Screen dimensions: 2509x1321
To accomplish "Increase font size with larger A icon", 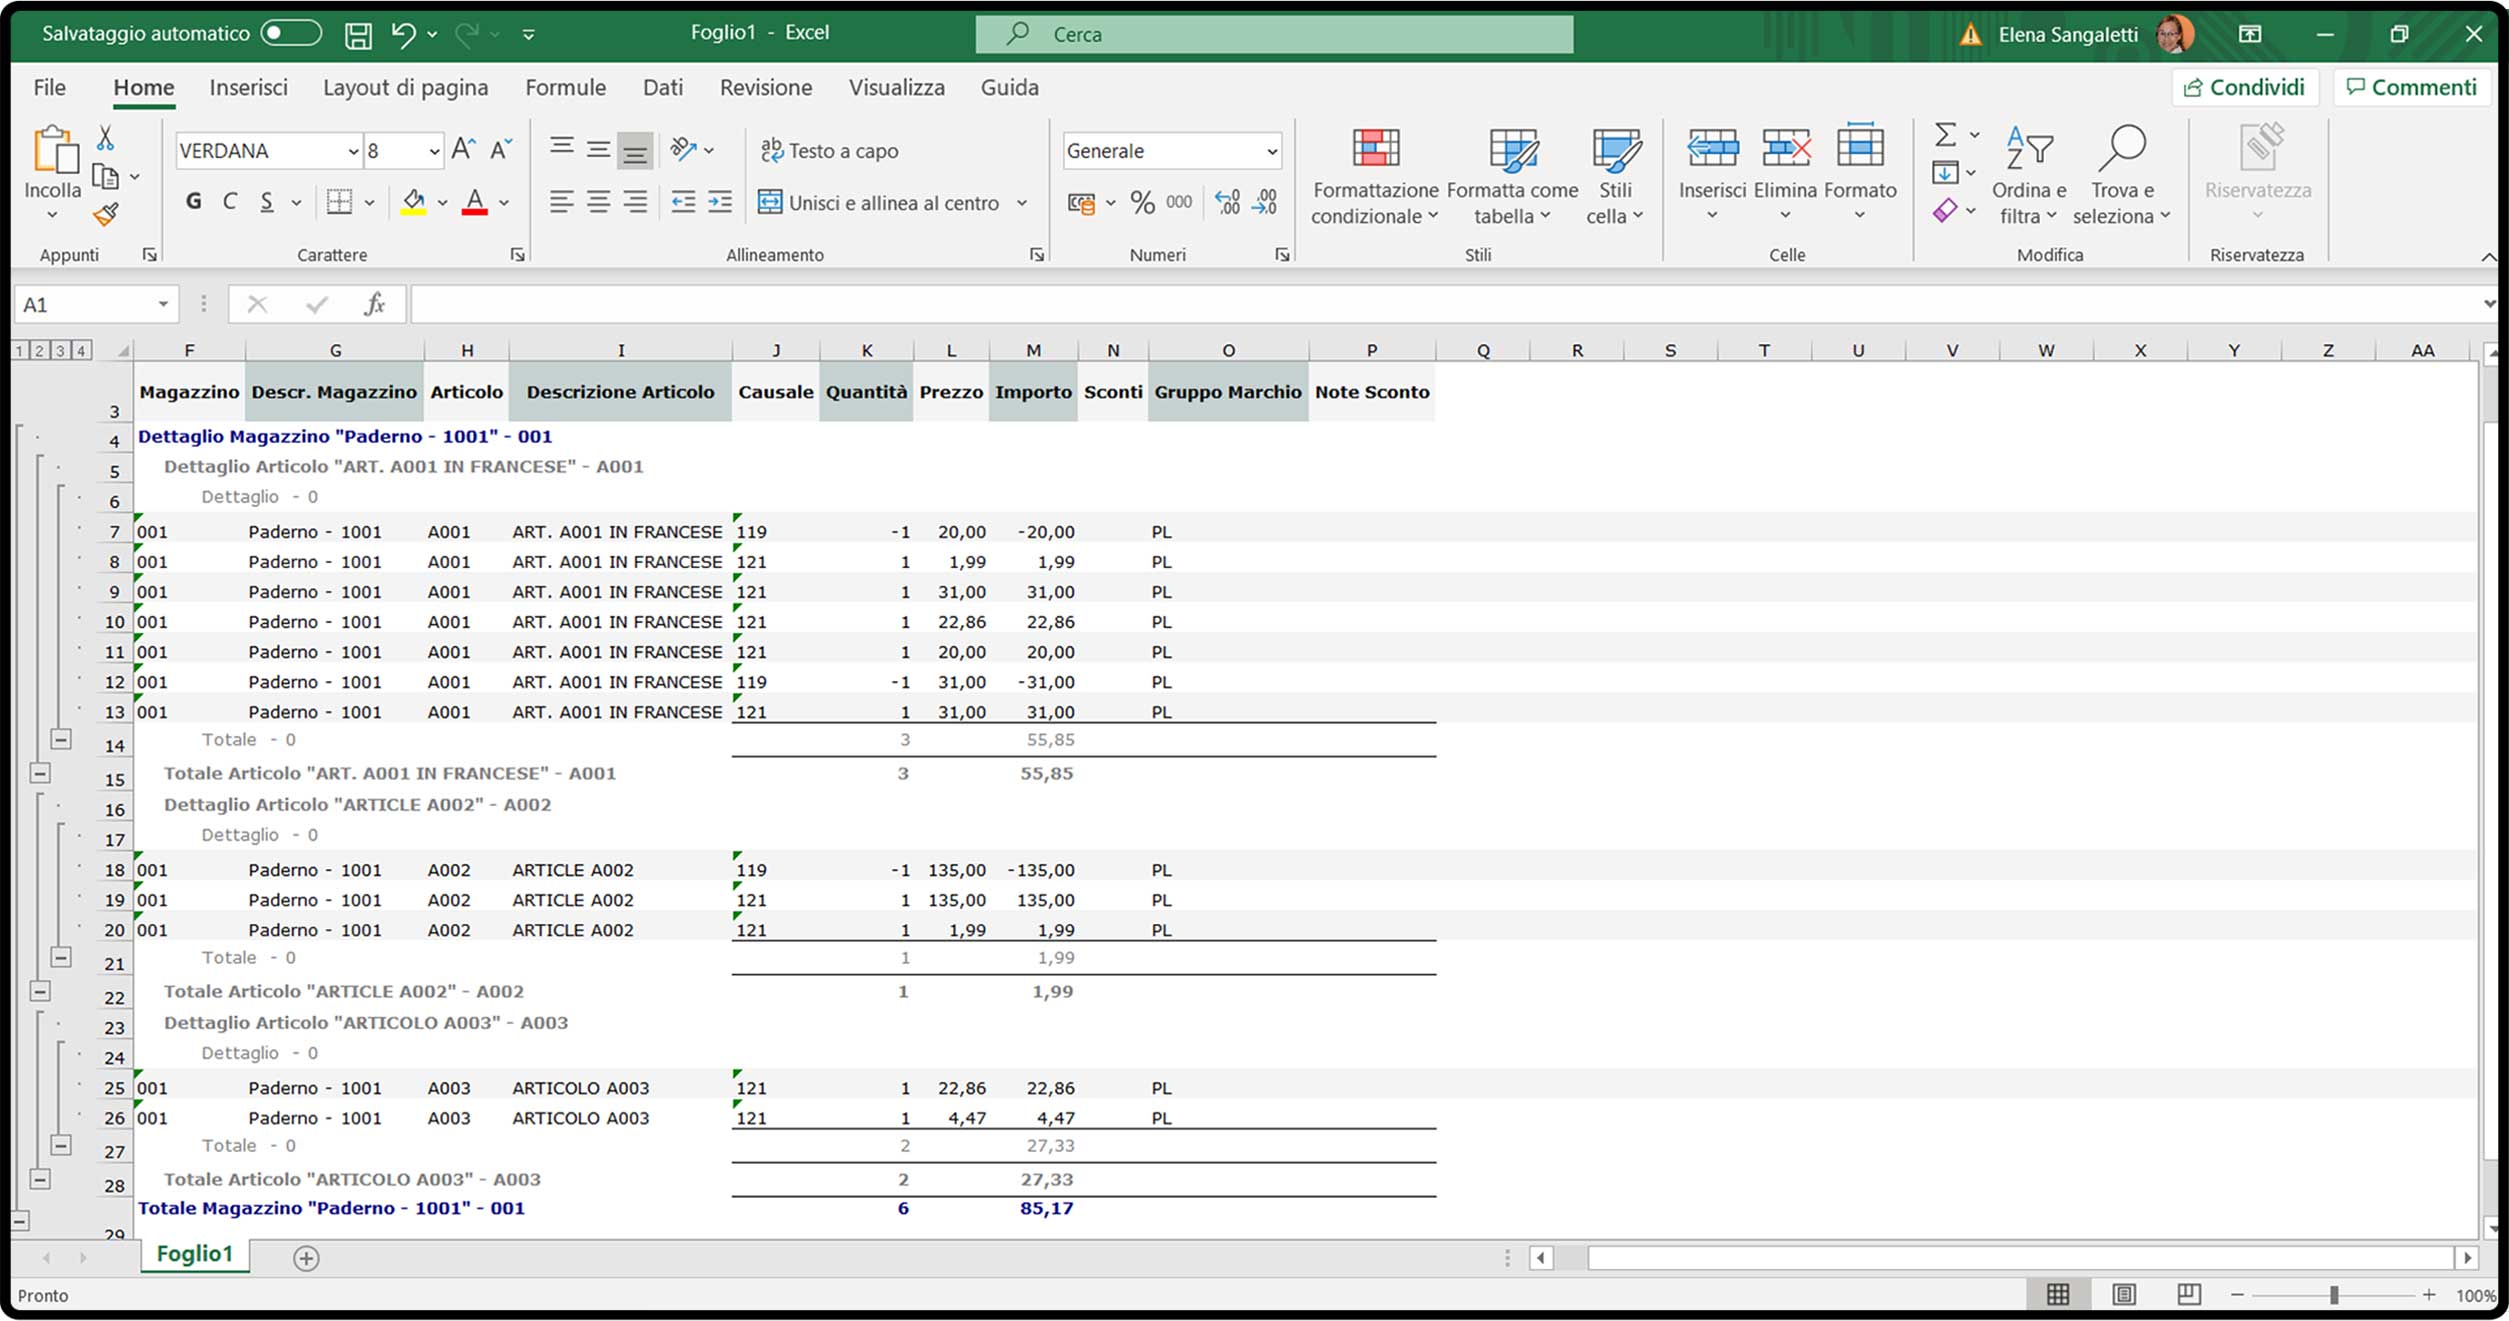I will pos(463,150).
